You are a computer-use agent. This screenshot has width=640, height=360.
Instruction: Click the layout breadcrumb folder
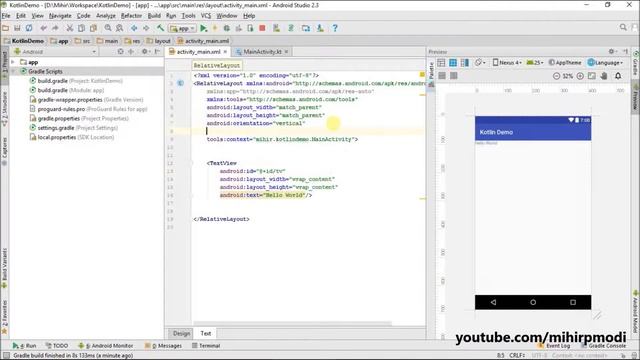[x=158, y=41]
